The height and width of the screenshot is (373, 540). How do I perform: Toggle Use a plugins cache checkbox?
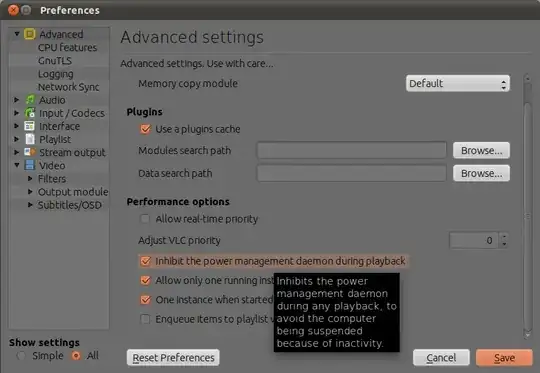pos(145,129)
